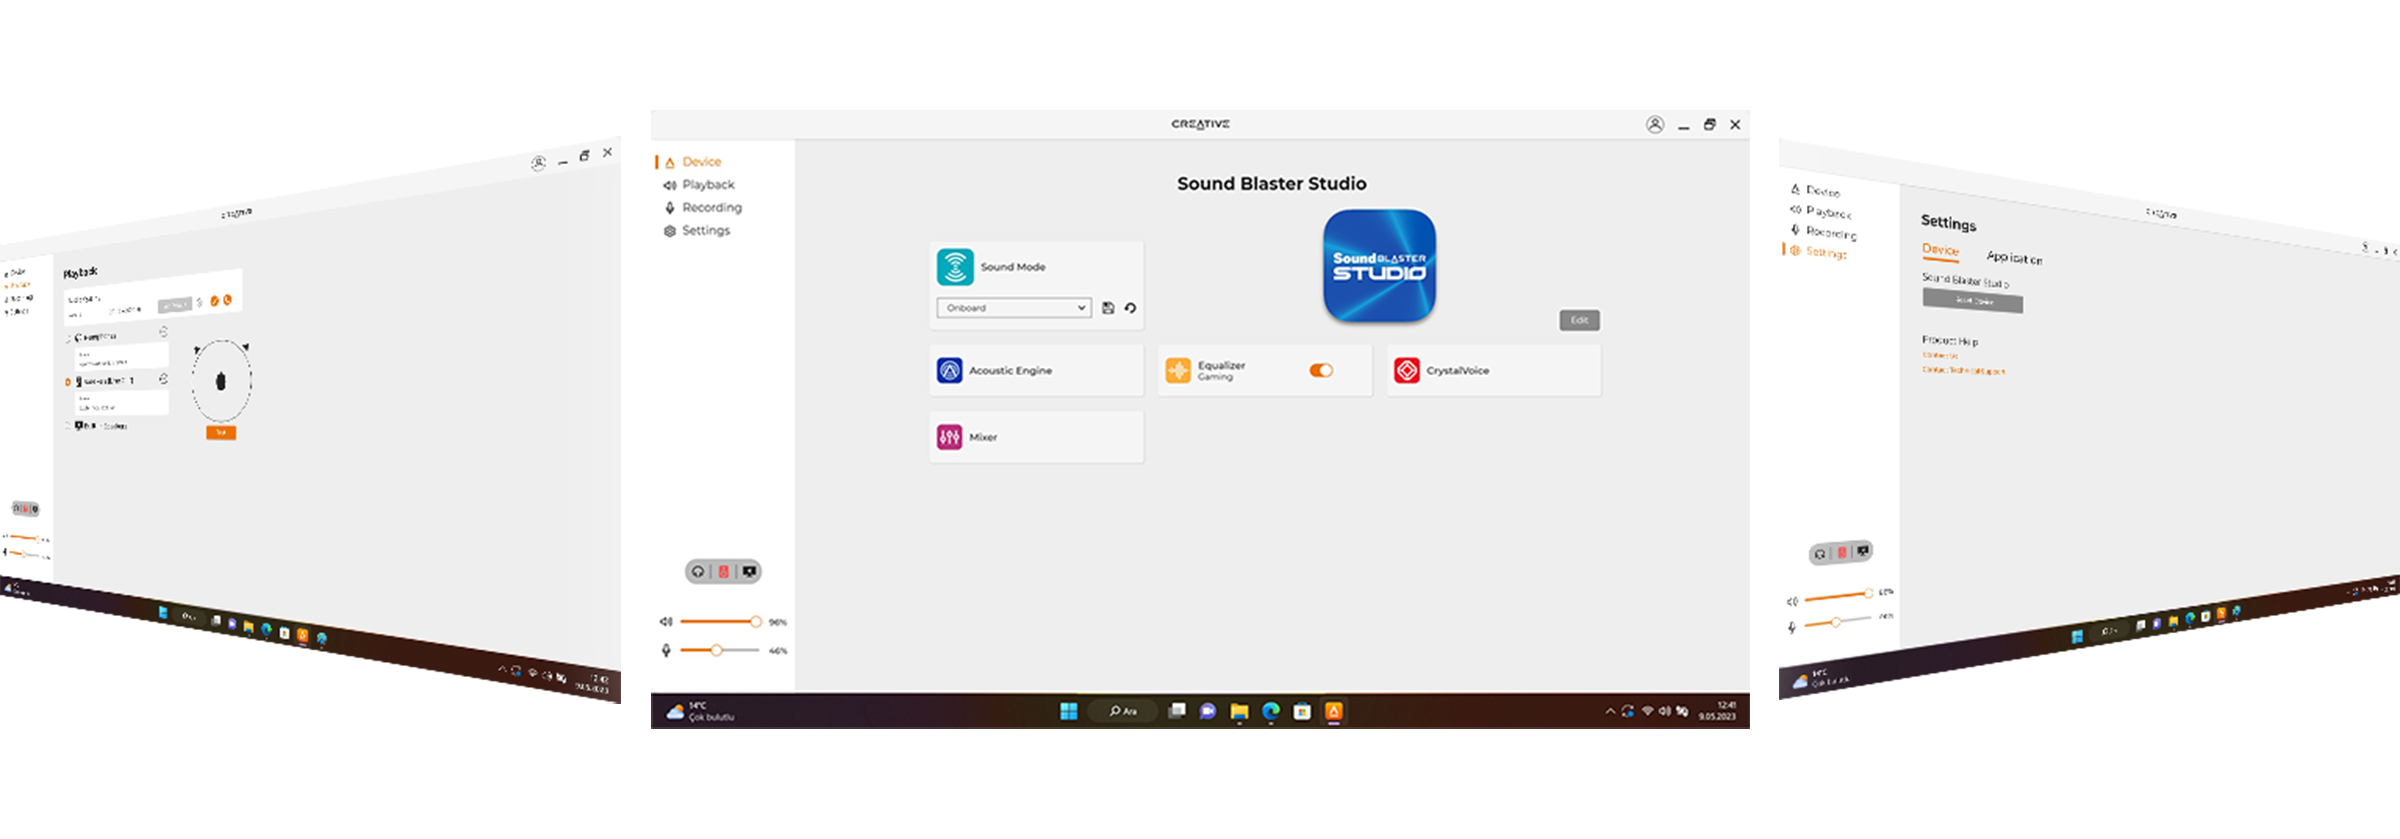The height and width of the screenshot is (839, 2400).
Task: Click the Edit button under the device image
Action: coord(1579,320)
